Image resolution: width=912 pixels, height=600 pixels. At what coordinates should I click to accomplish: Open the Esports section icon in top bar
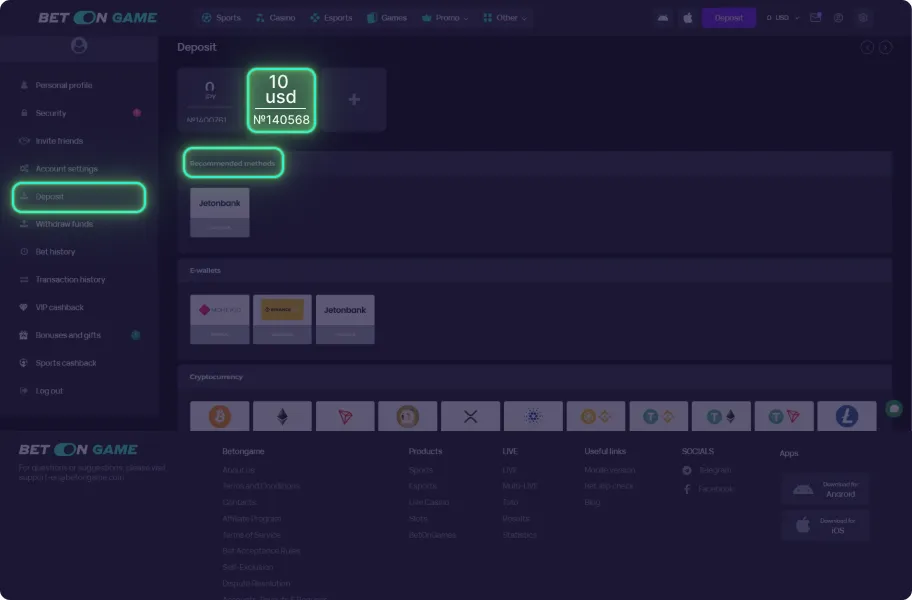[330, 17]
